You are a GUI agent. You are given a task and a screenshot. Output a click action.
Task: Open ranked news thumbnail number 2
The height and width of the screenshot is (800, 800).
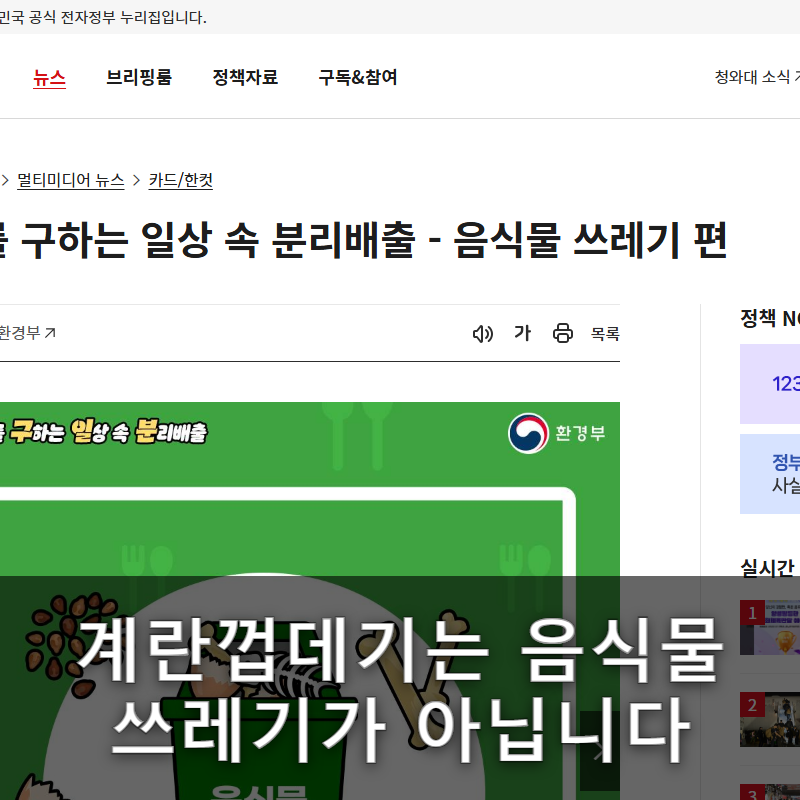[770, 719]
